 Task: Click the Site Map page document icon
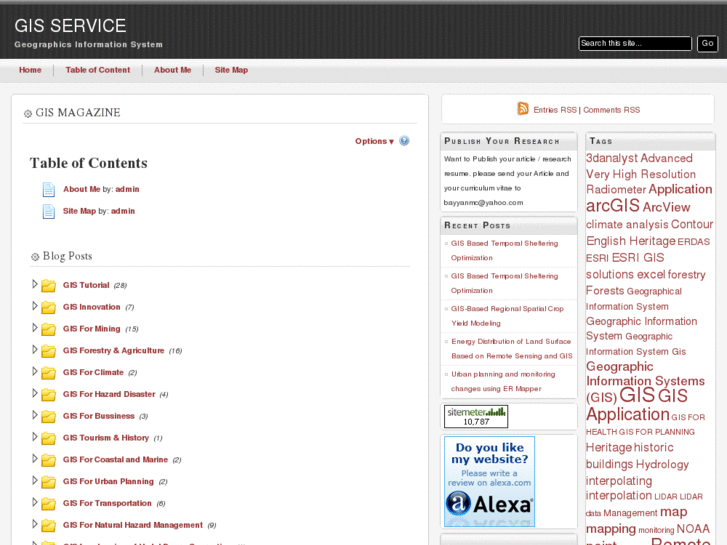49,211
